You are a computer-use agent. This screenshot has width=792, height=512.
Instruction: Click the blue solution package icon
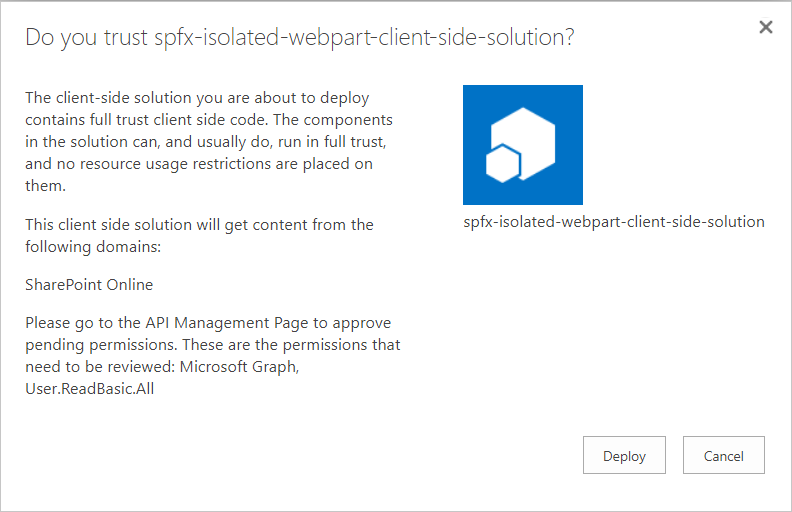click(523, 145)
